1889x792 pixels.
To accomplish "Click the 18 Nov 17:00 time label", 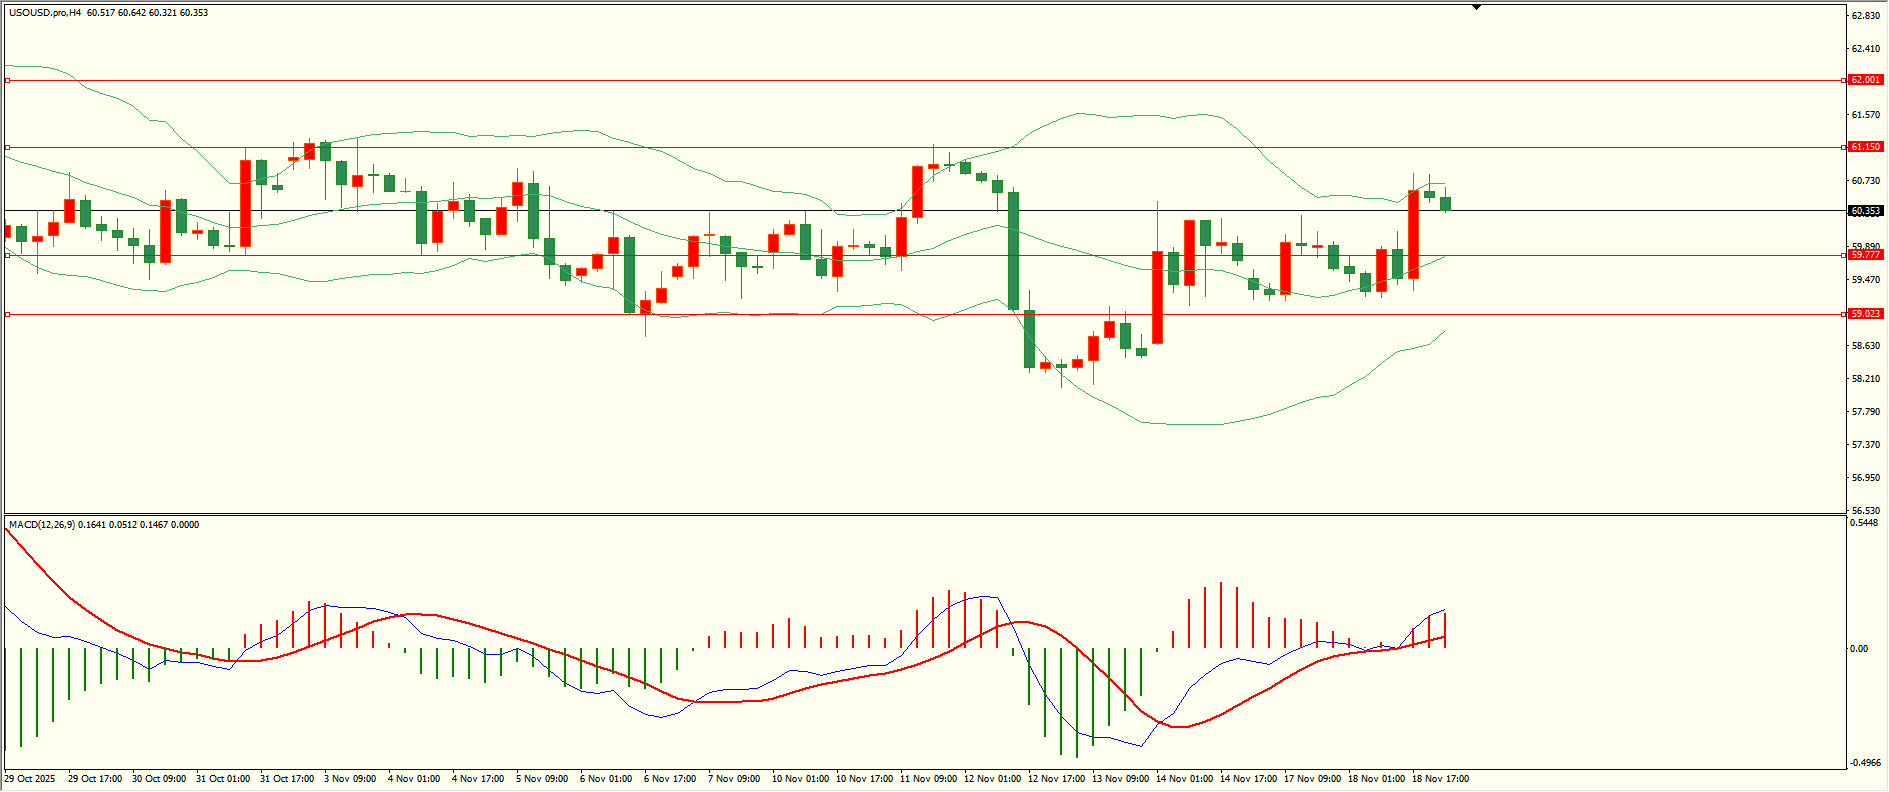I will pos(1440,779).
